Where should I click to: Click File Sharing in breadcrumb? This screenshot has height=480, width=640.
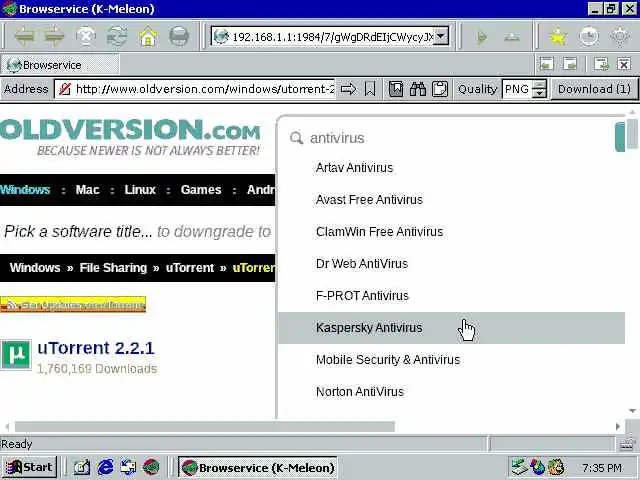[113, 268]
